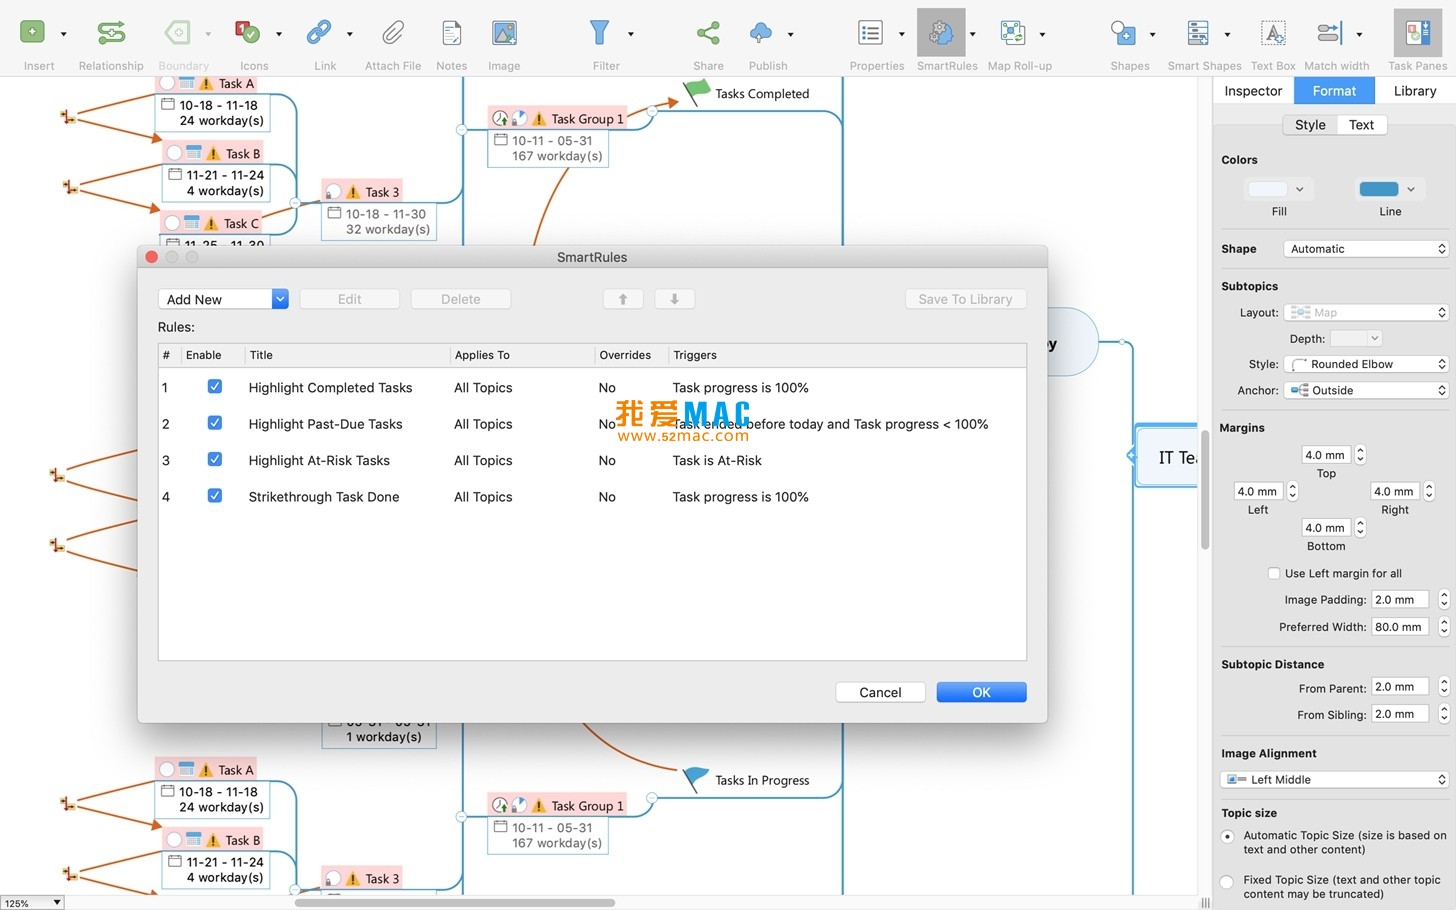This screenshot has width=1456, height=910.
Task: Uncheck the Highlight Past-Due Tasks rule
Action: tap(215, 423)
